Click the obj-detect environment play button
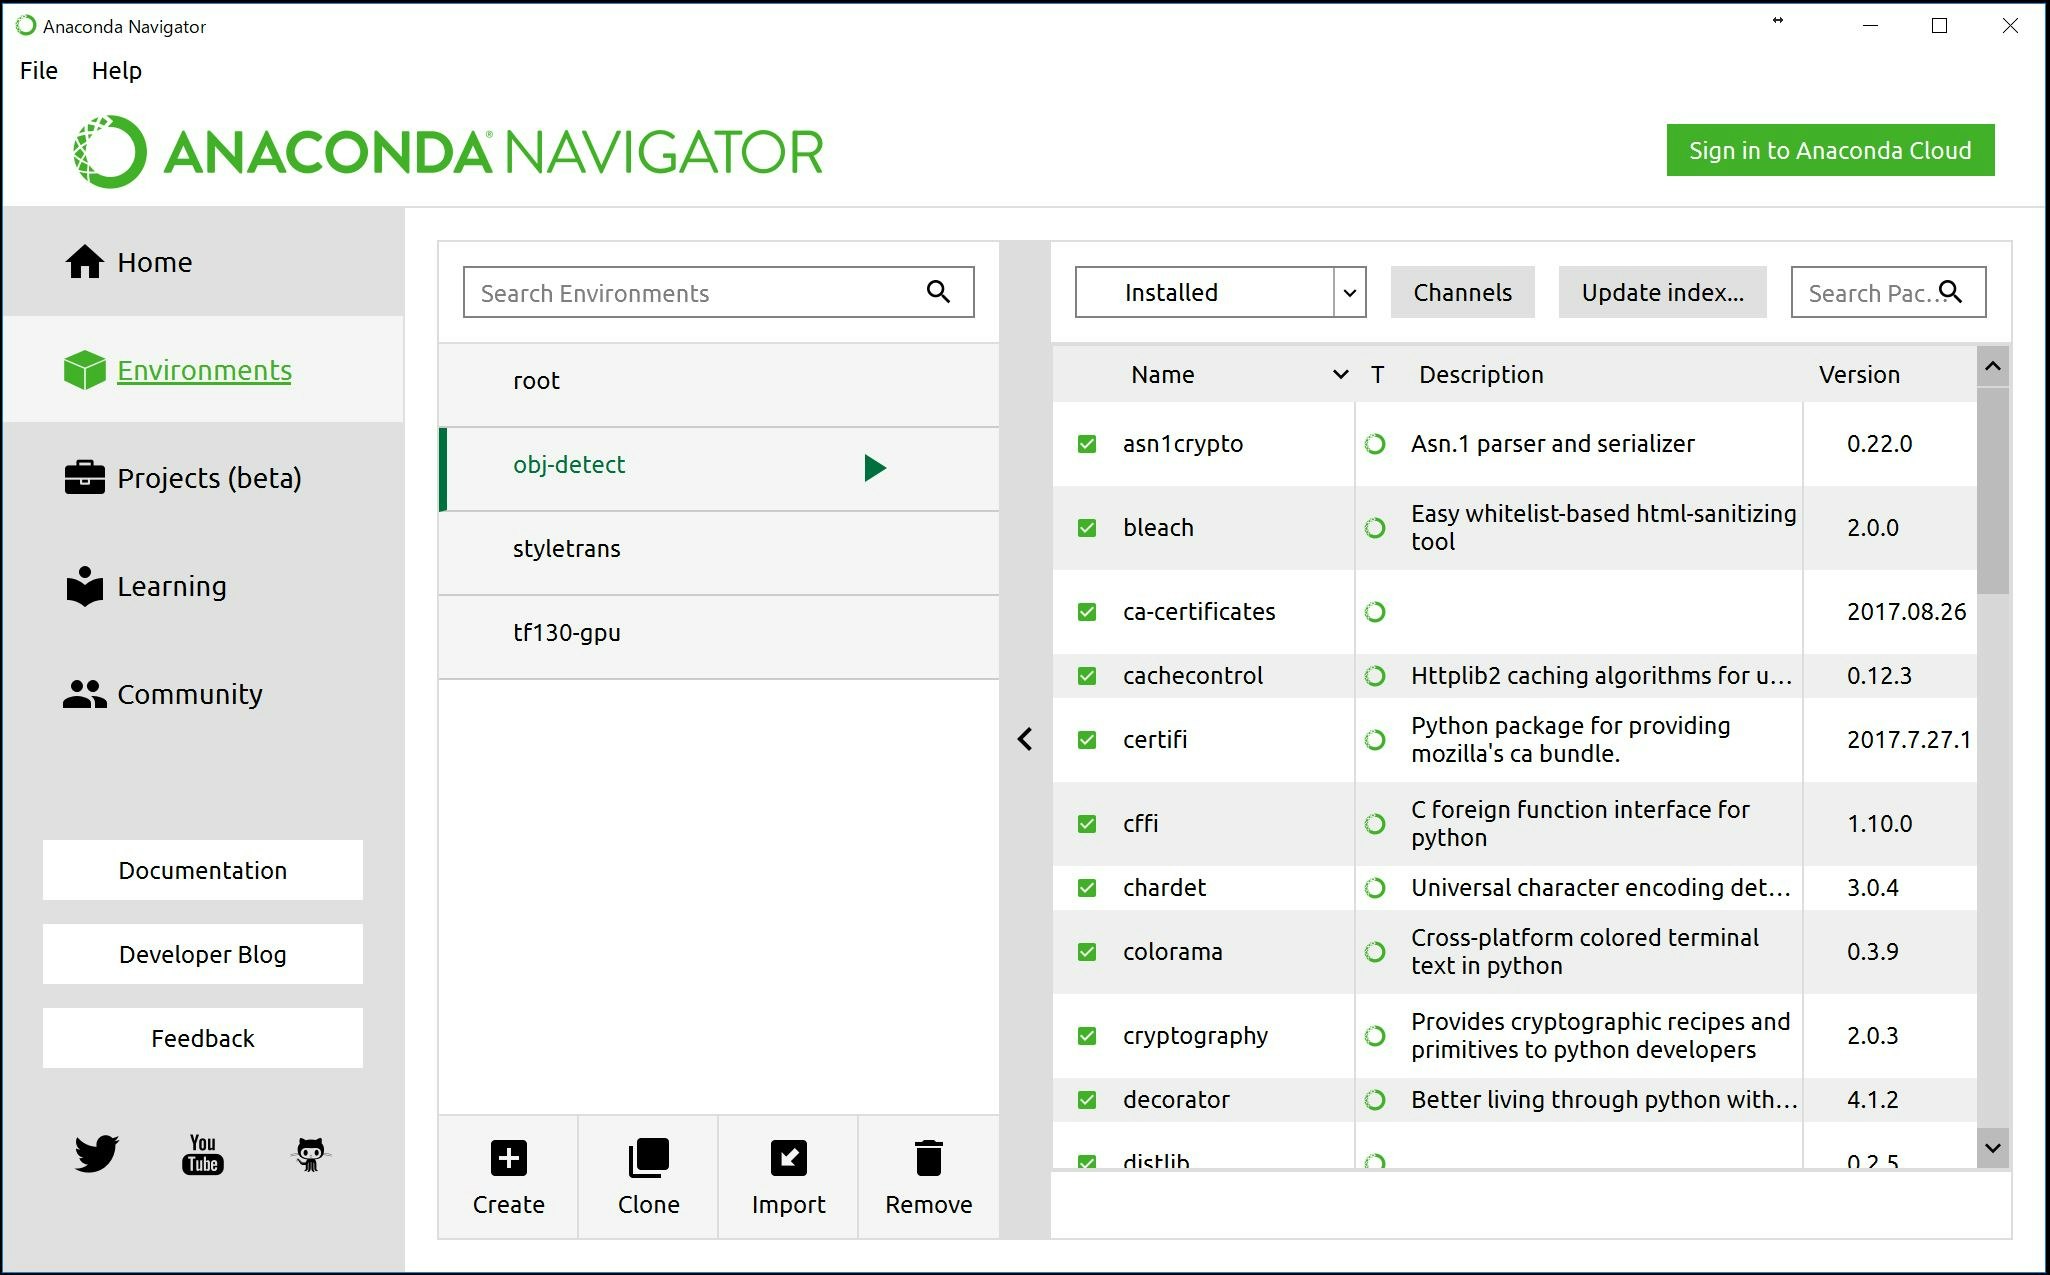Image resolution: width=2050 pixels, height=1275 pixels. tap(874, 467)
